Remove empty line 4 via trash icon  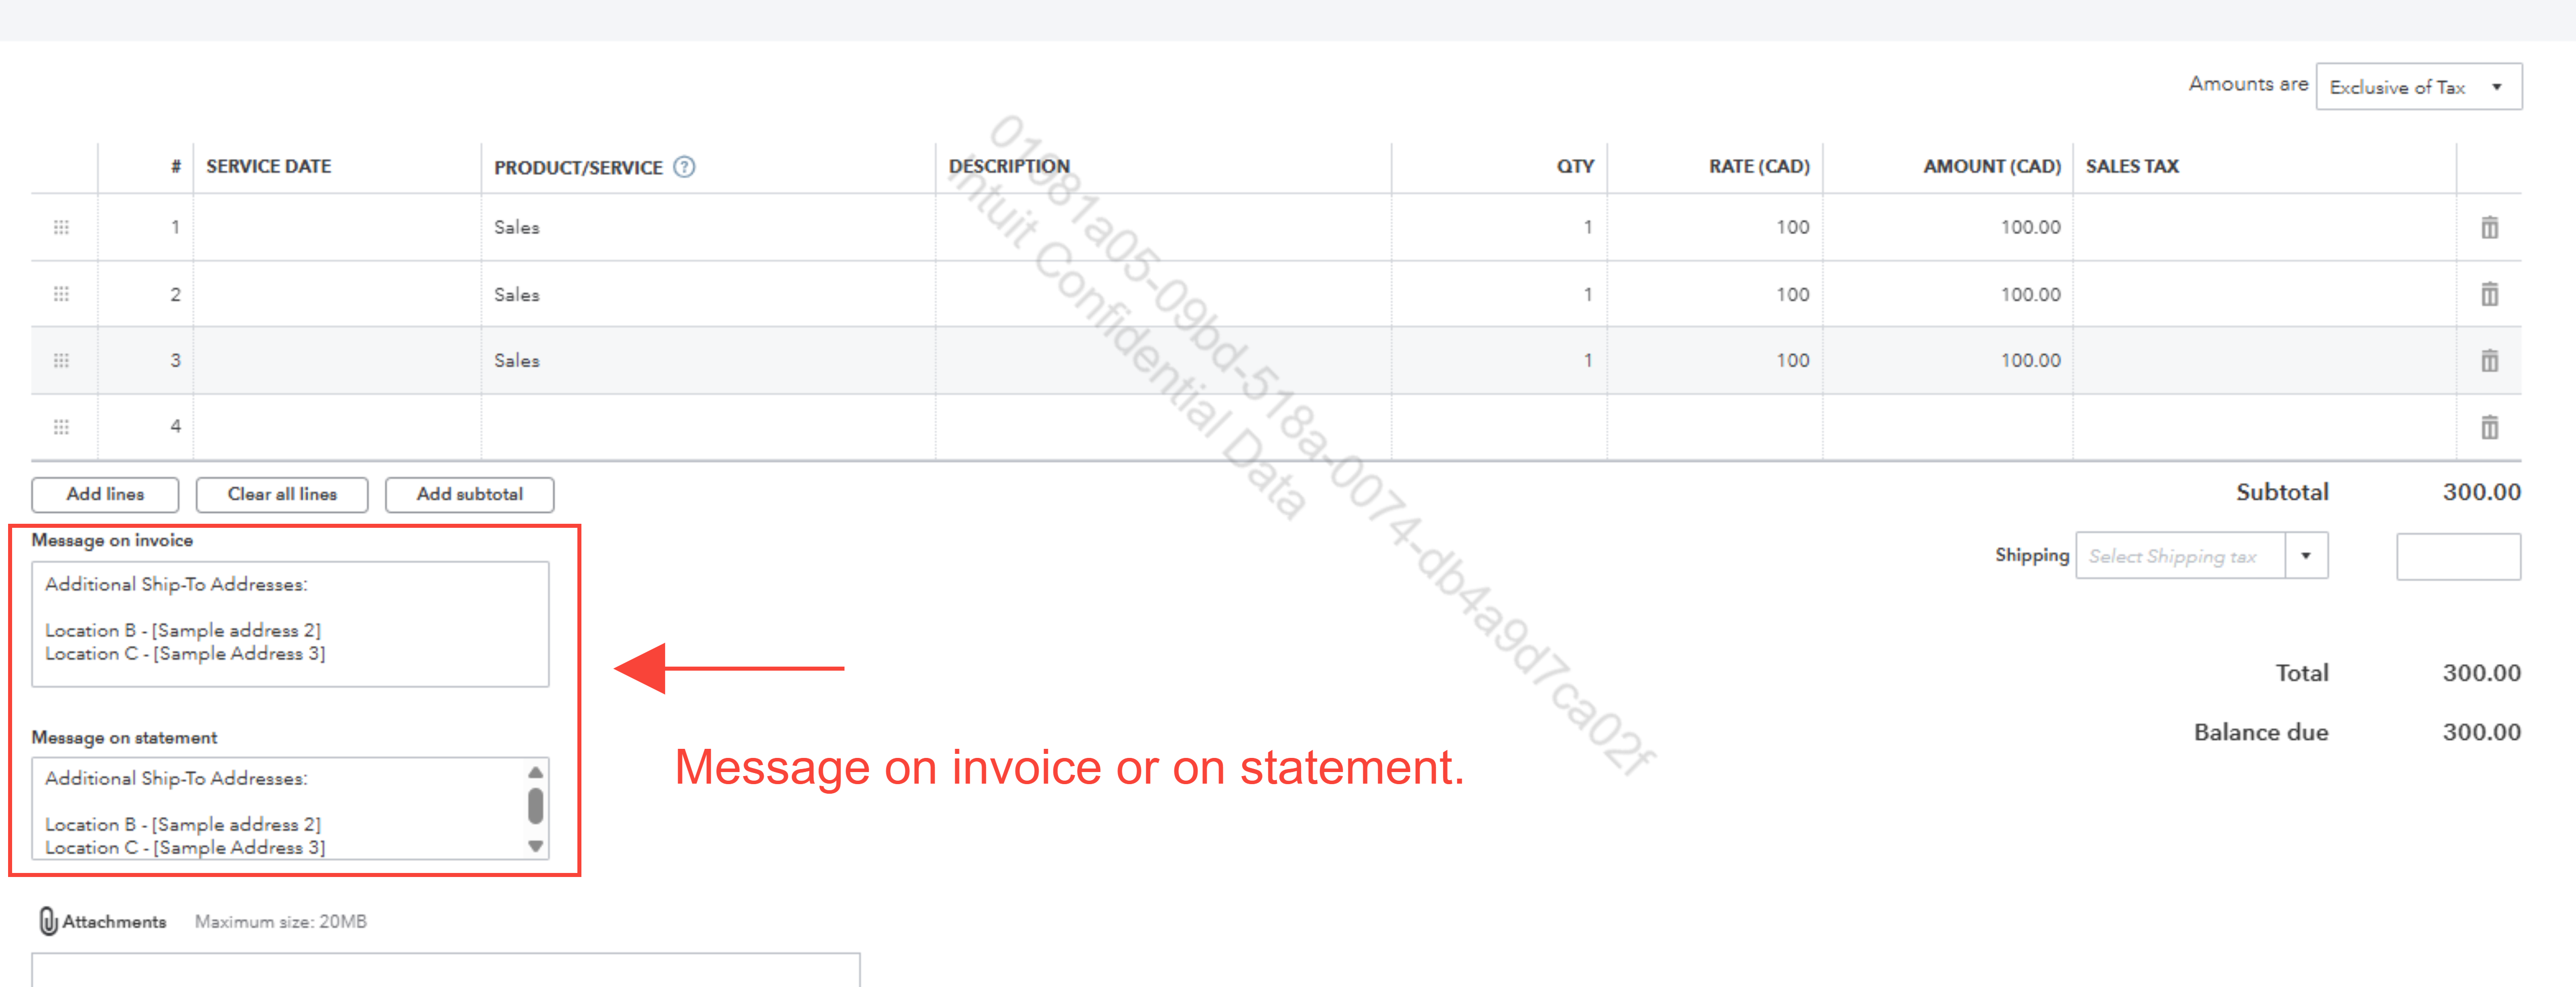pyautogui.click(x=2489, y=427)
